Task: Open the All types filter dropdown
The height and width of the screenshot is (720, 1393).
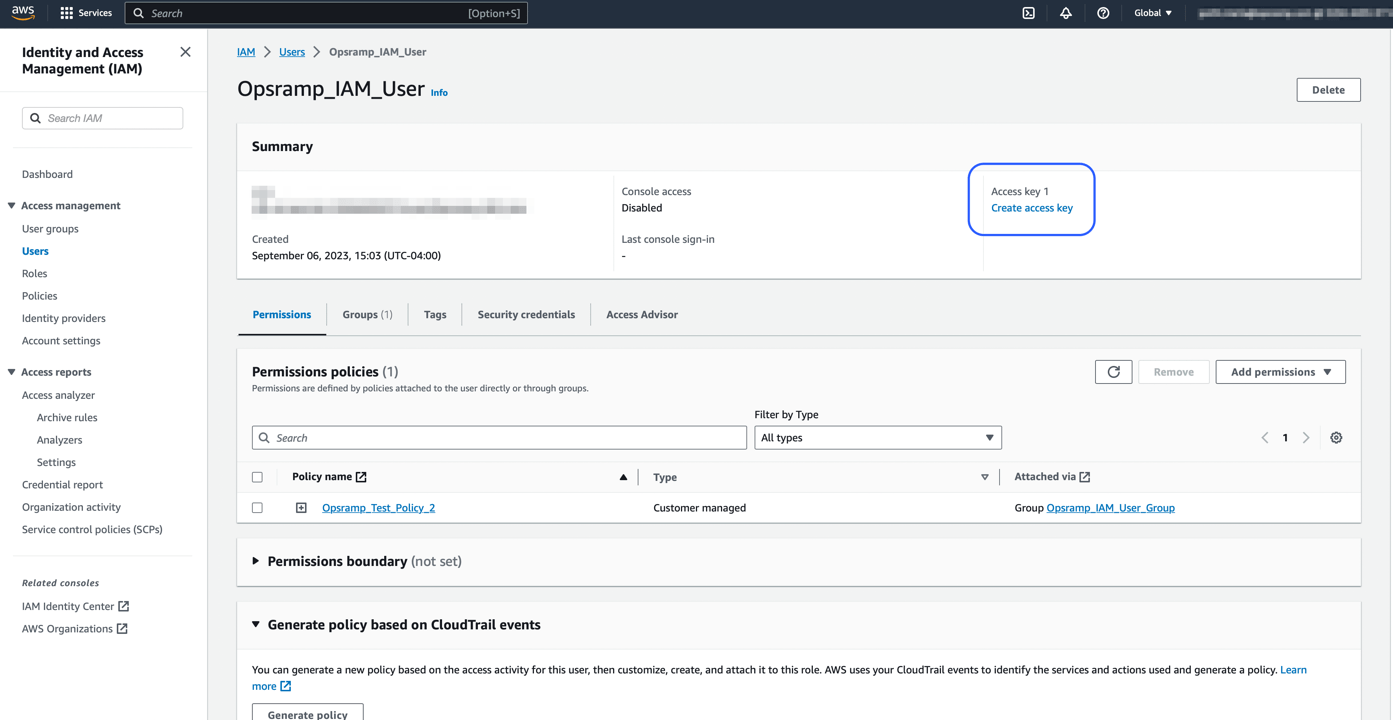Action: click(x=877, y=437)
